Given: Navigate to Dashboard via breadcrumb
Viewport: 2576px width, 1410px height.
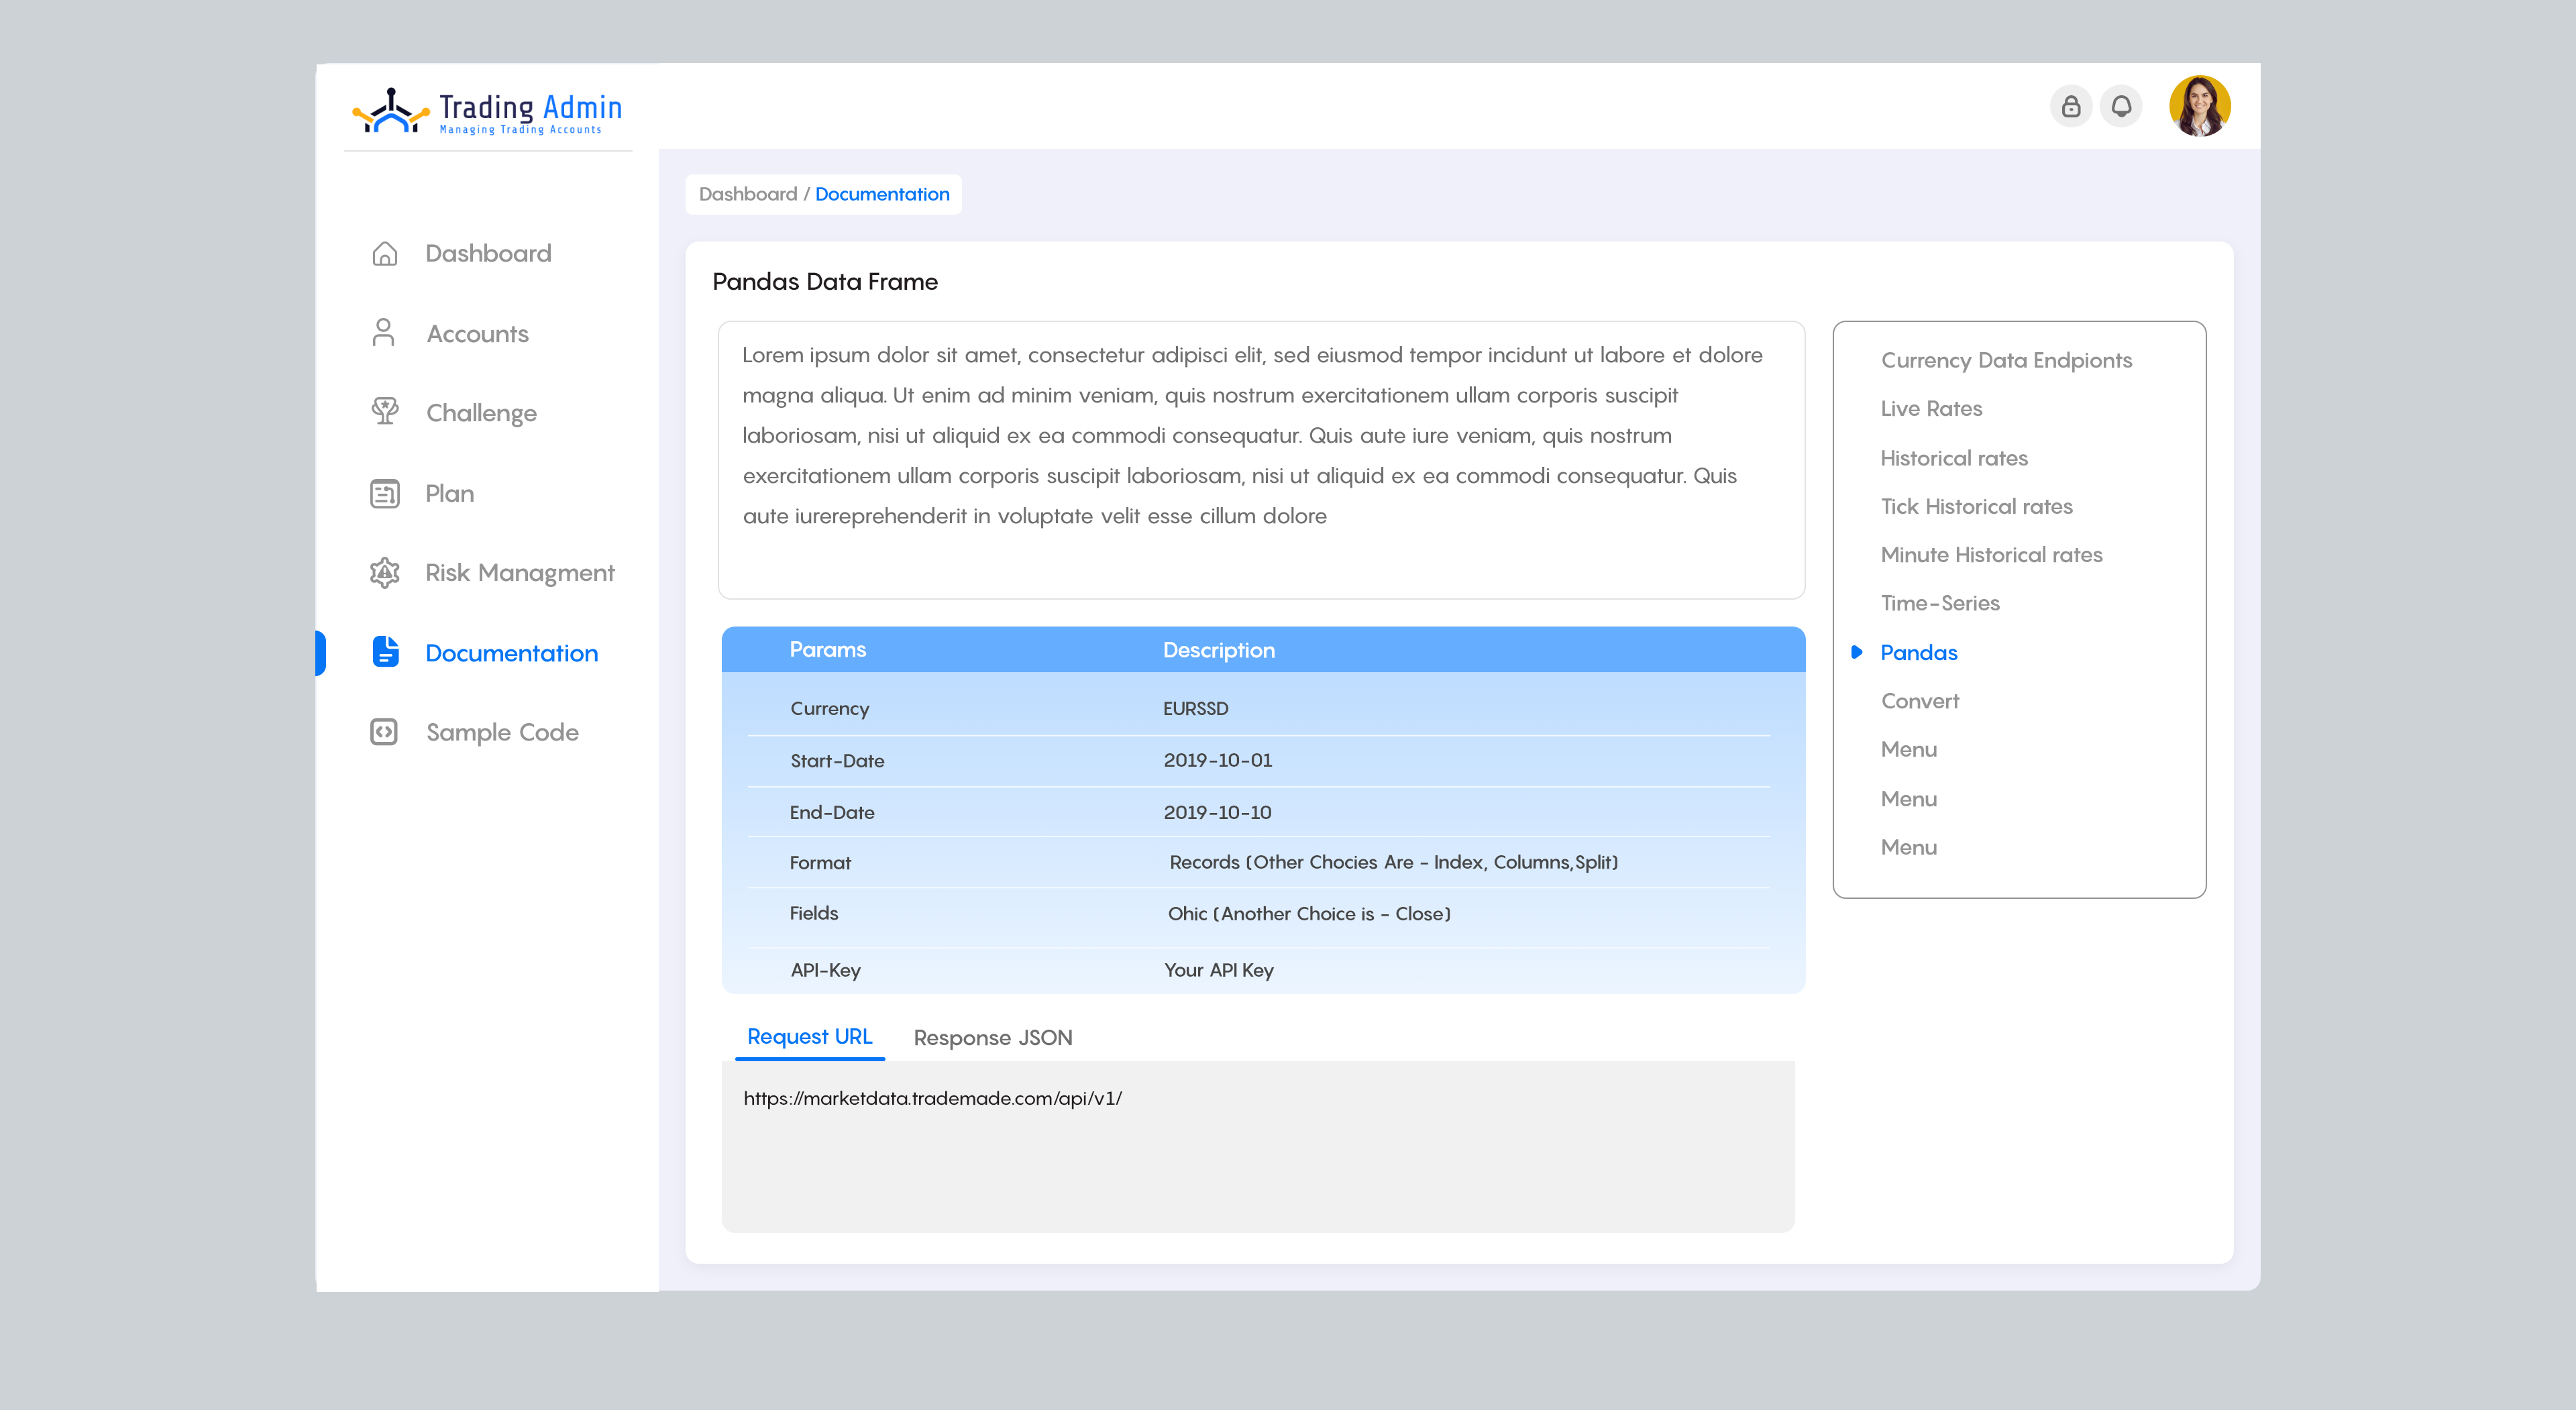Looking at the screenshot, I should pos(748,194).
